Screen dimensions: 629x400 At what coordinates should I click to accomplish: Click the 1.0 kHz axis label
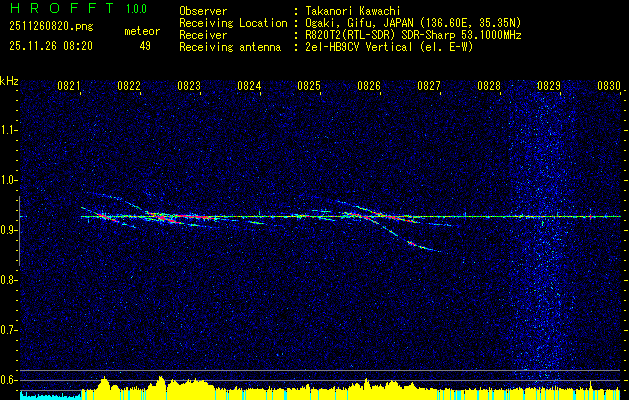pos(8,180)
